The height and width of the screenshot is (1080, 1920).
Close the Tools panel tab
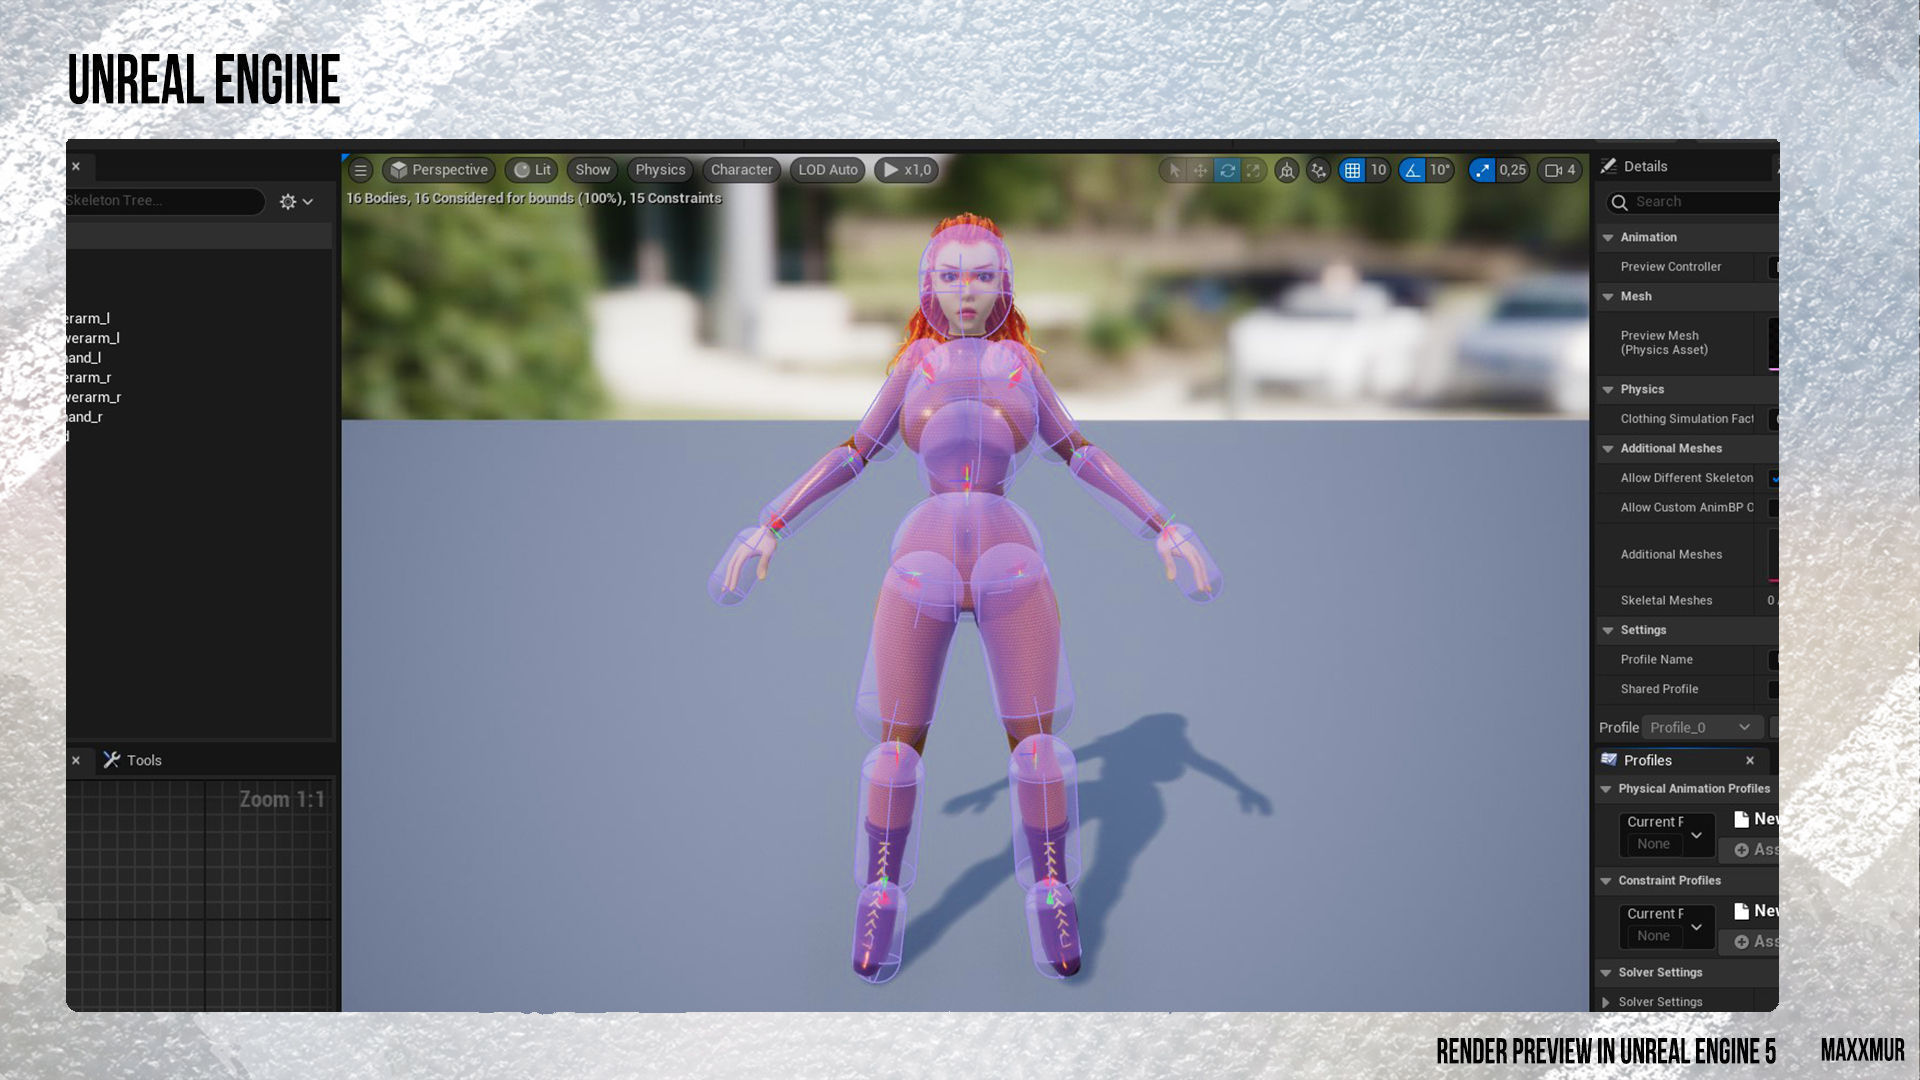pyautogui.click(x=76, y=760)
